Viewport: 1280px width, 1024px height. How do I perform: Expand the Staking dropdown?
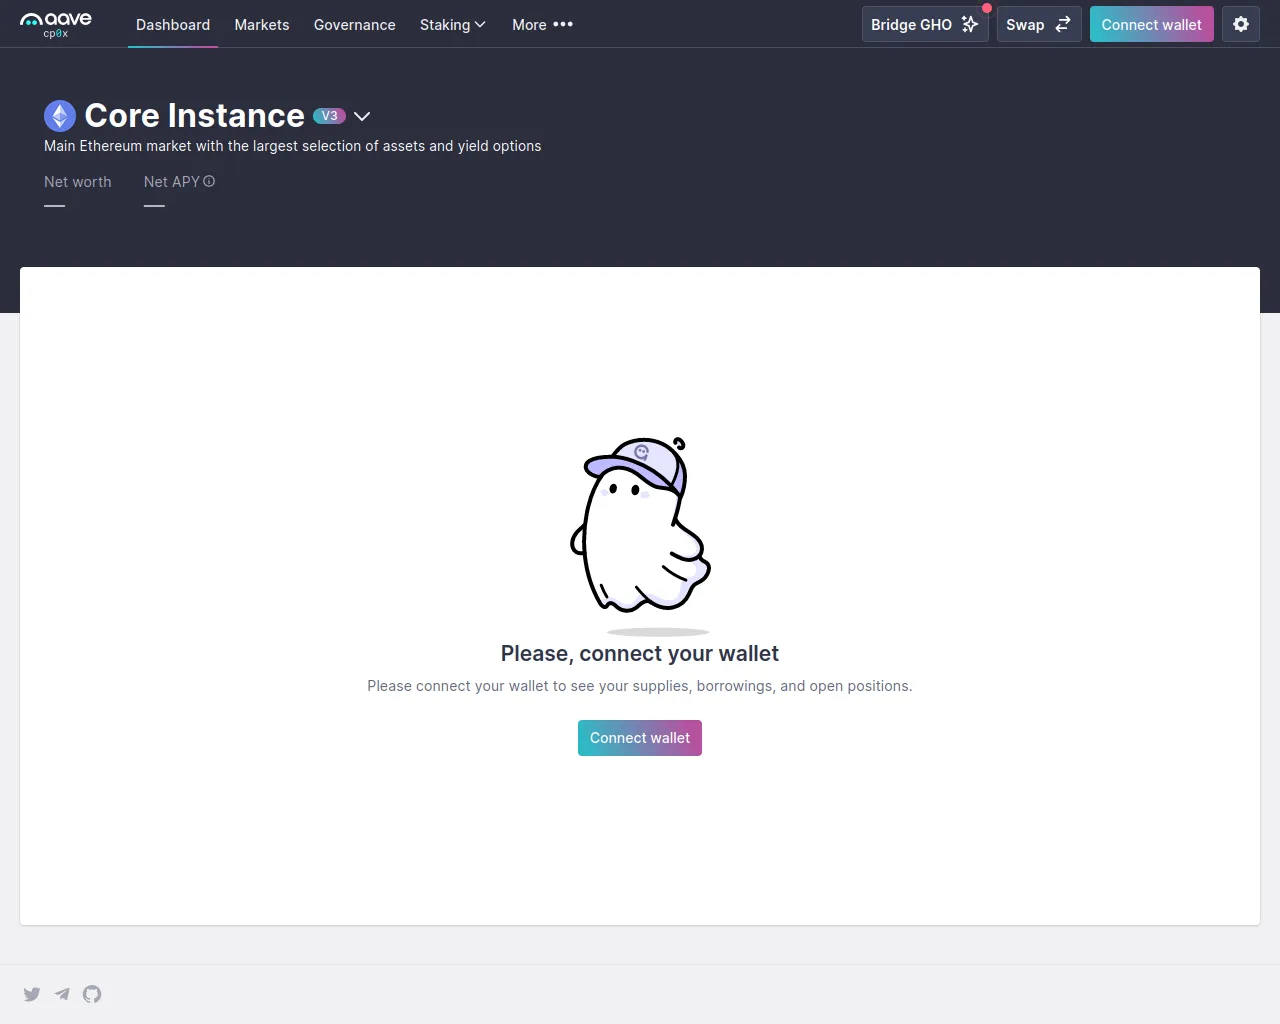click(453, 24)
